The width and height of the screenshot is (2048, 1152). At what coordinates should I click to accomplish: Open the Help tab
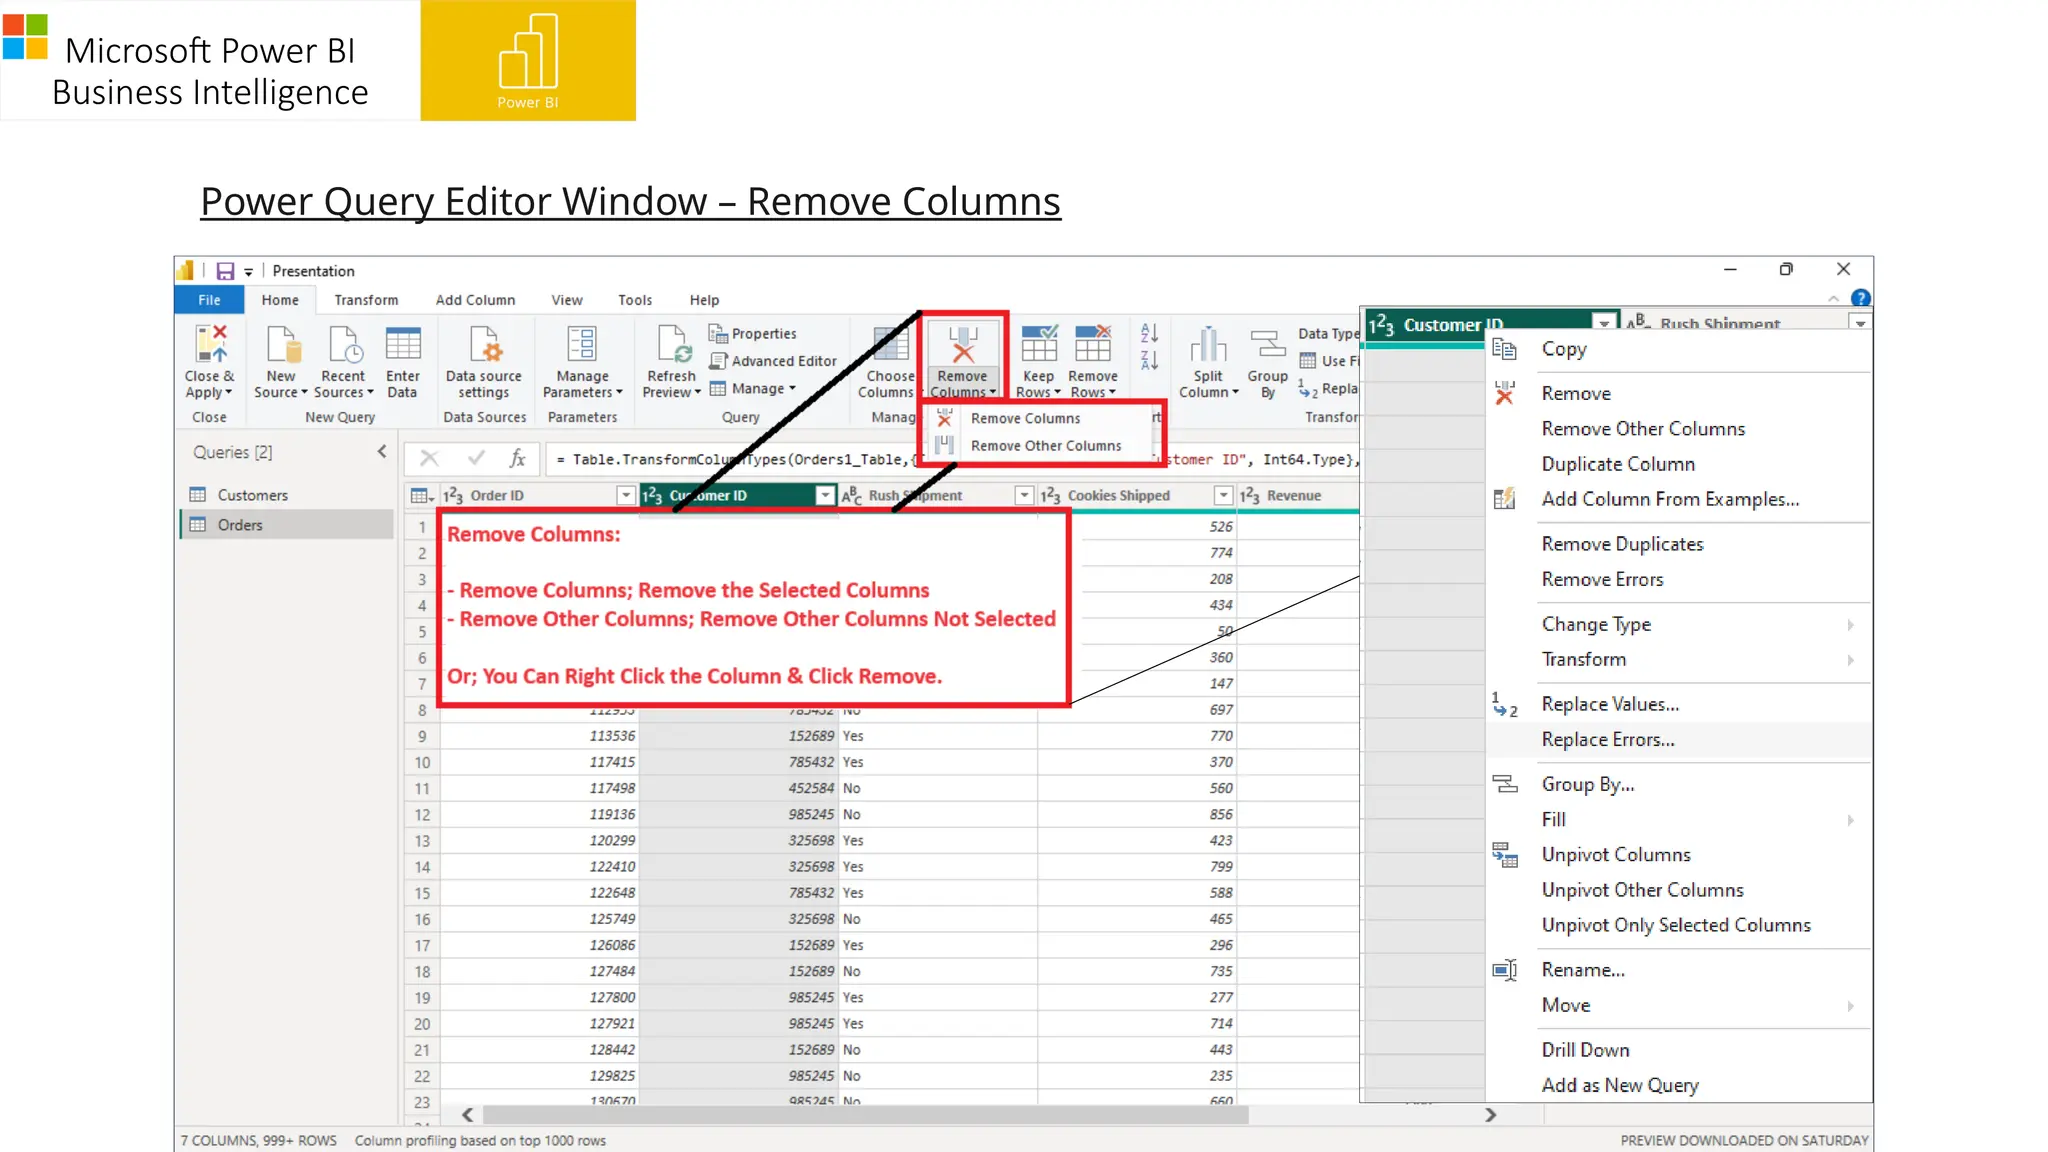coord(704,300)
